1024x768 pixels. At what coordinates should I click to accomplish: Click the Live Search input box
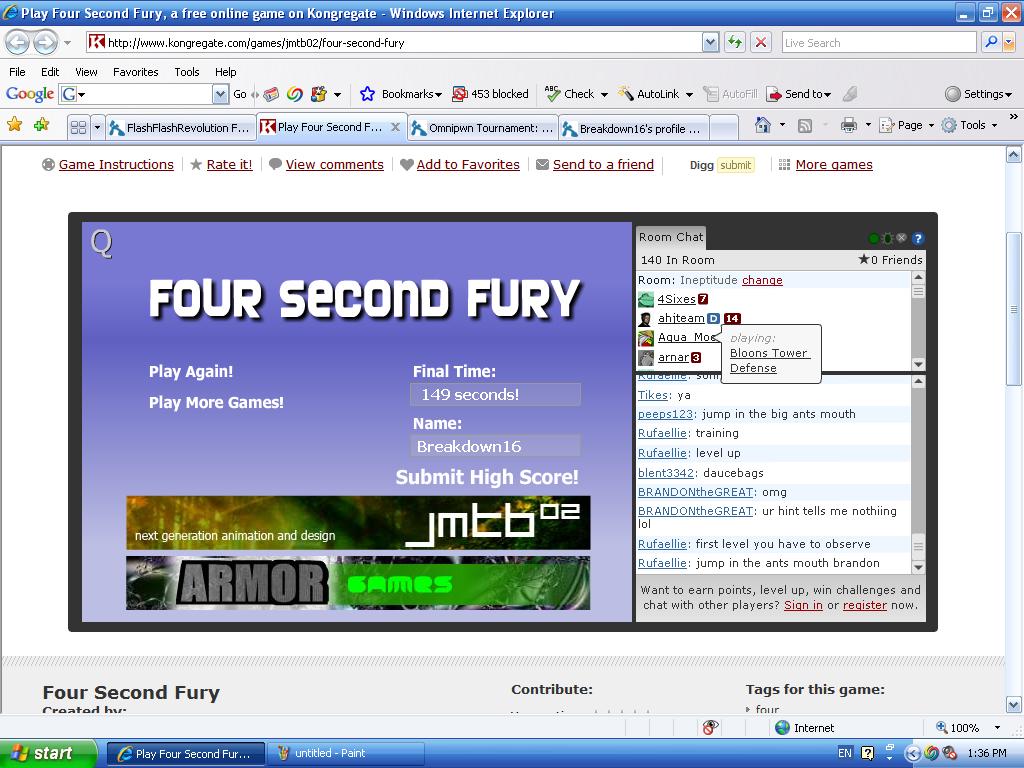tap(878, 42)
